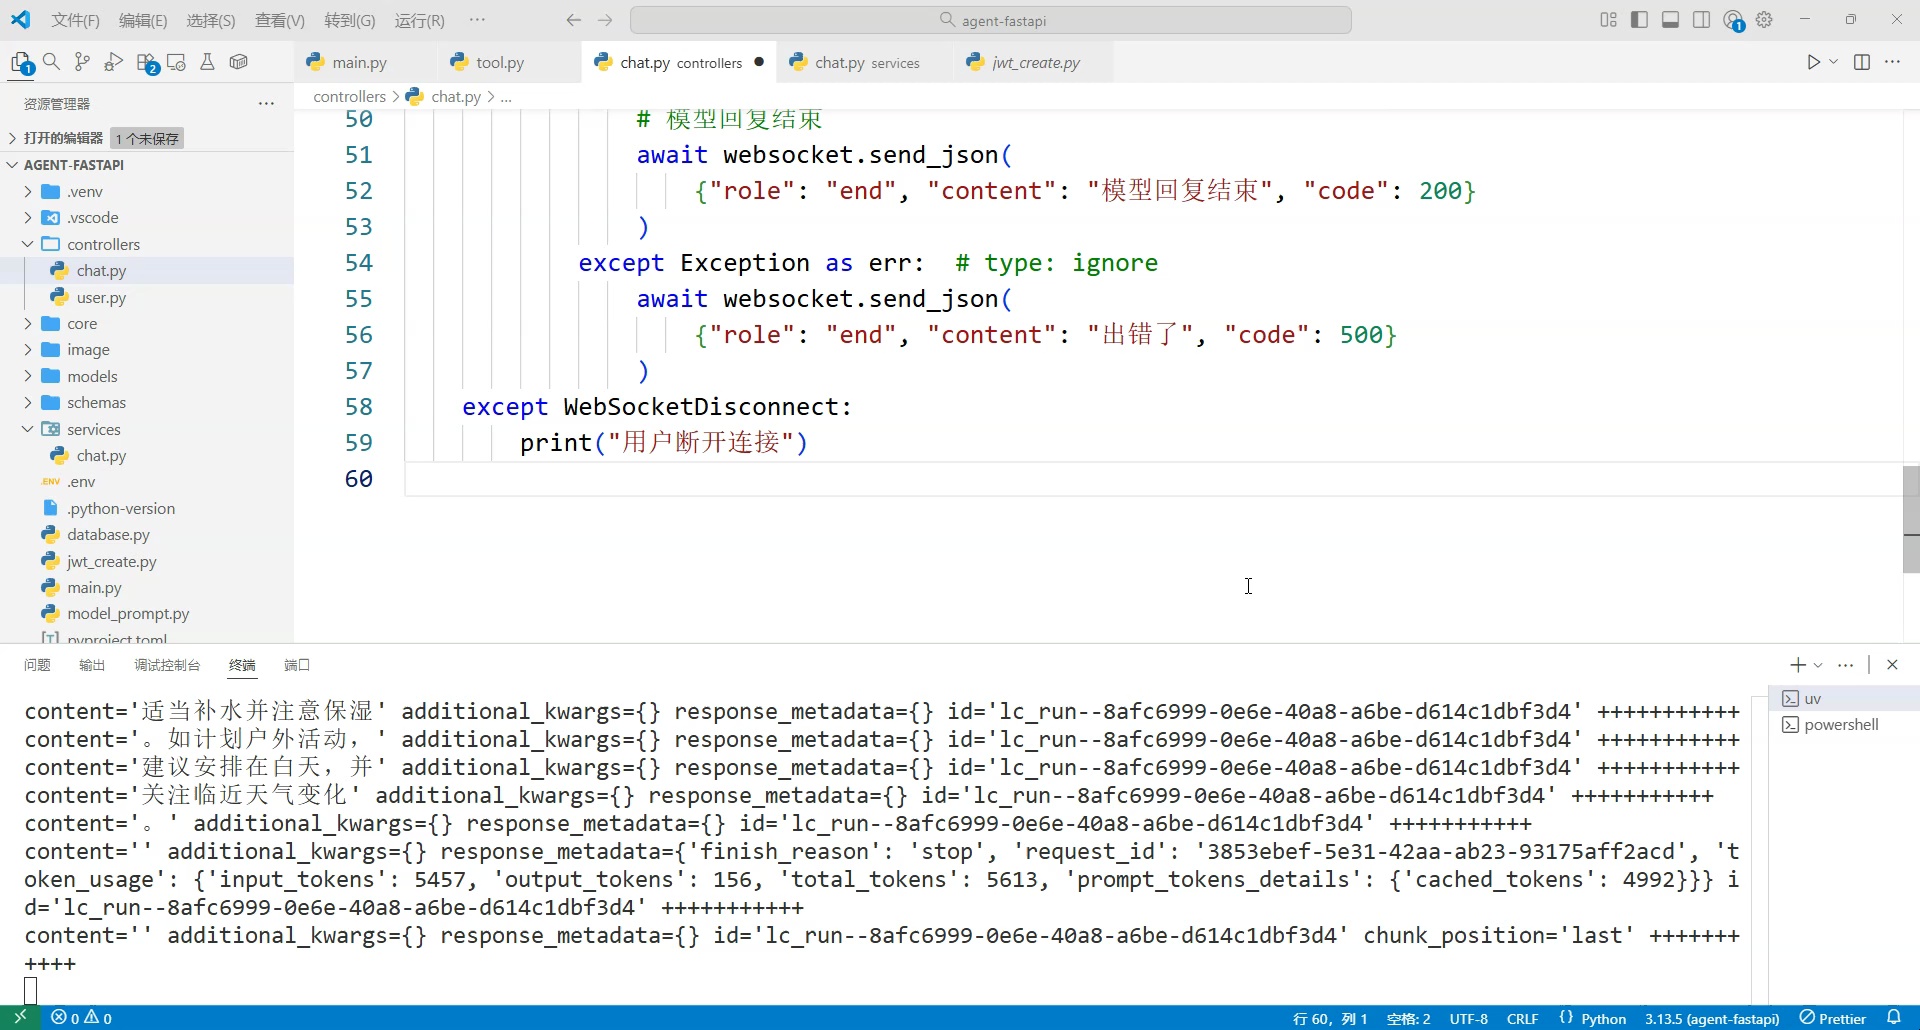Open the editor's more actions menu

click(x=1893, y=62)
